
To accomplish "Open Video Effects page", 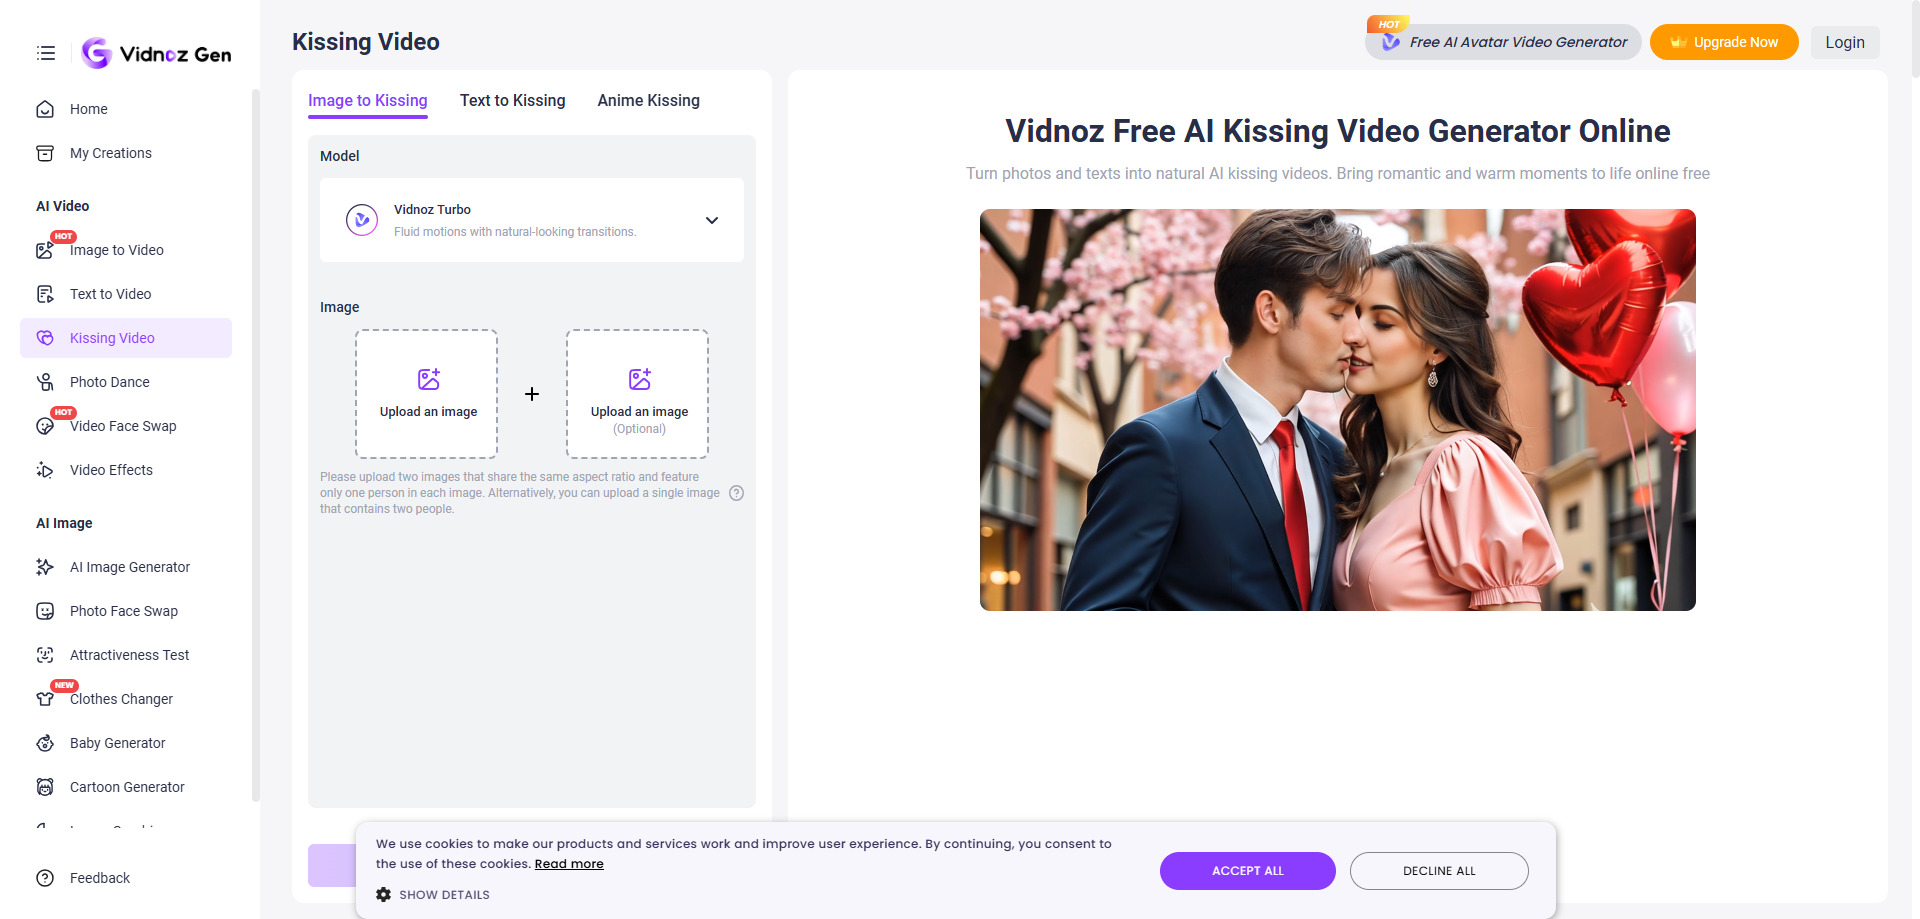I will (126, 470).
